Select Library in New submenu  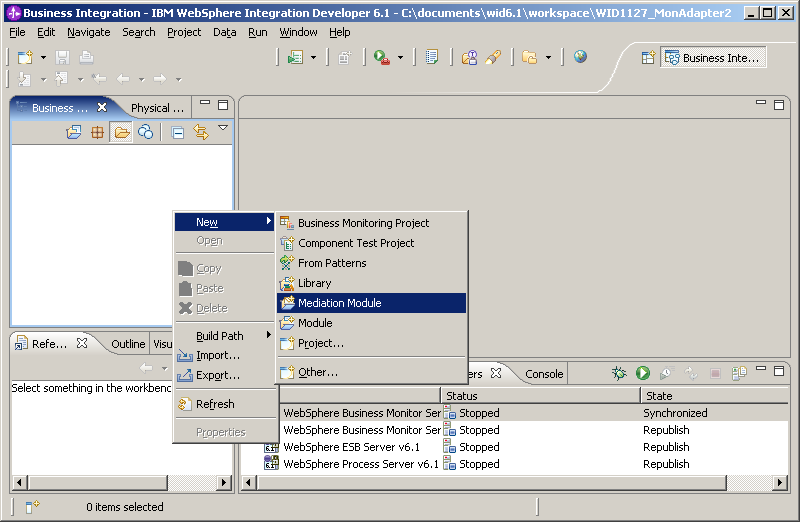371,283
